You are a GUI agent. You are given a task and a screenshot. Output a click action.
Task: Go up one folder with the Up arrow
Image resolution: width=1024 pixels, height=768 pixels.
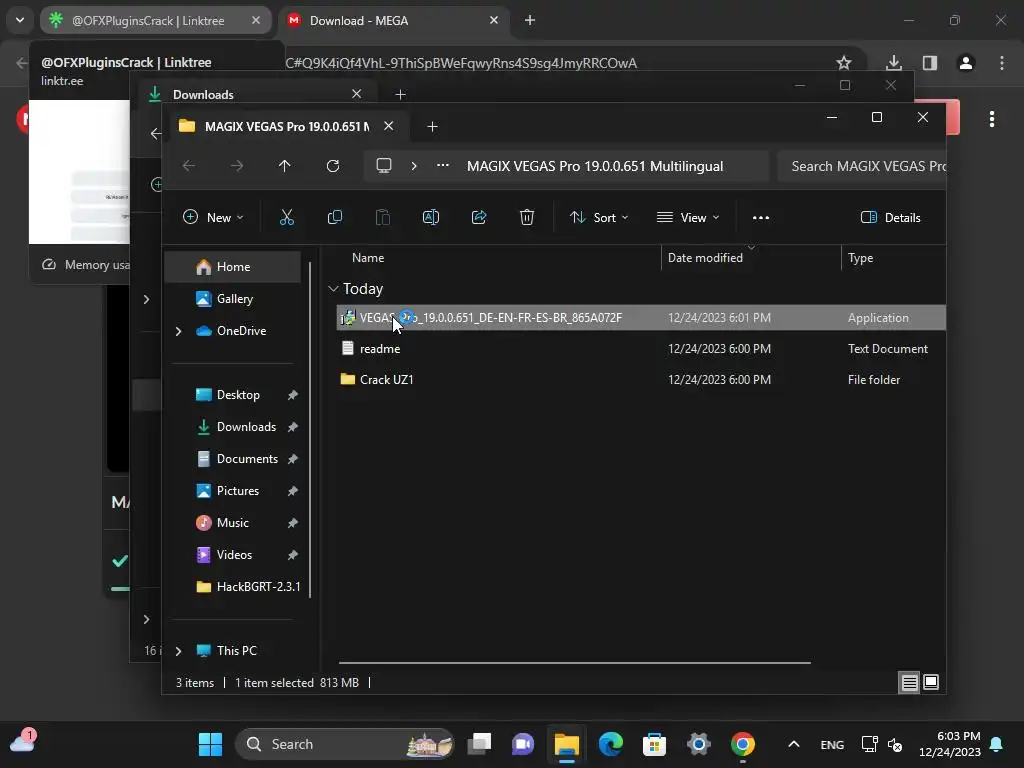tap(284, 166)
